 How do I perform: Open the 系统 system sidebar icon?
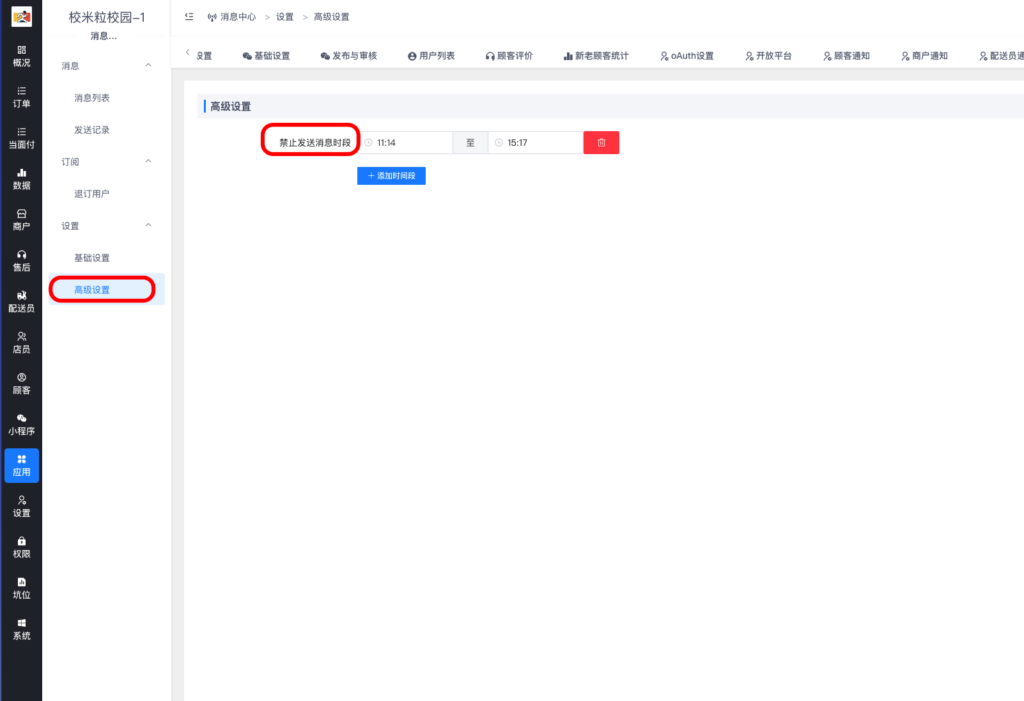coord(21,629)
